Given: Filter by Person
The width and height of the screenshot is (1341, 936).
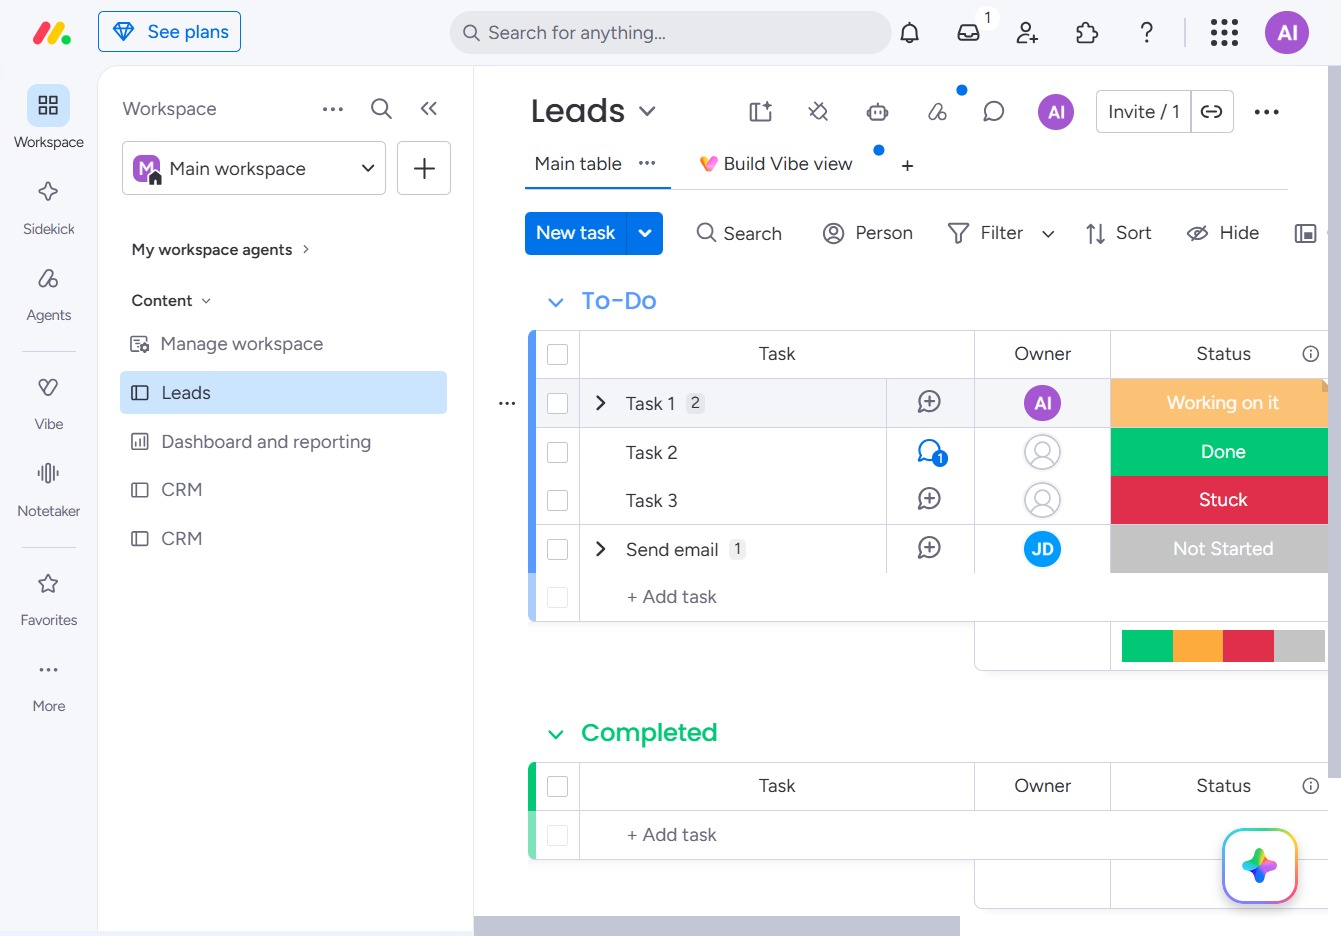Looking at the screenshot, I should point(867,233).
